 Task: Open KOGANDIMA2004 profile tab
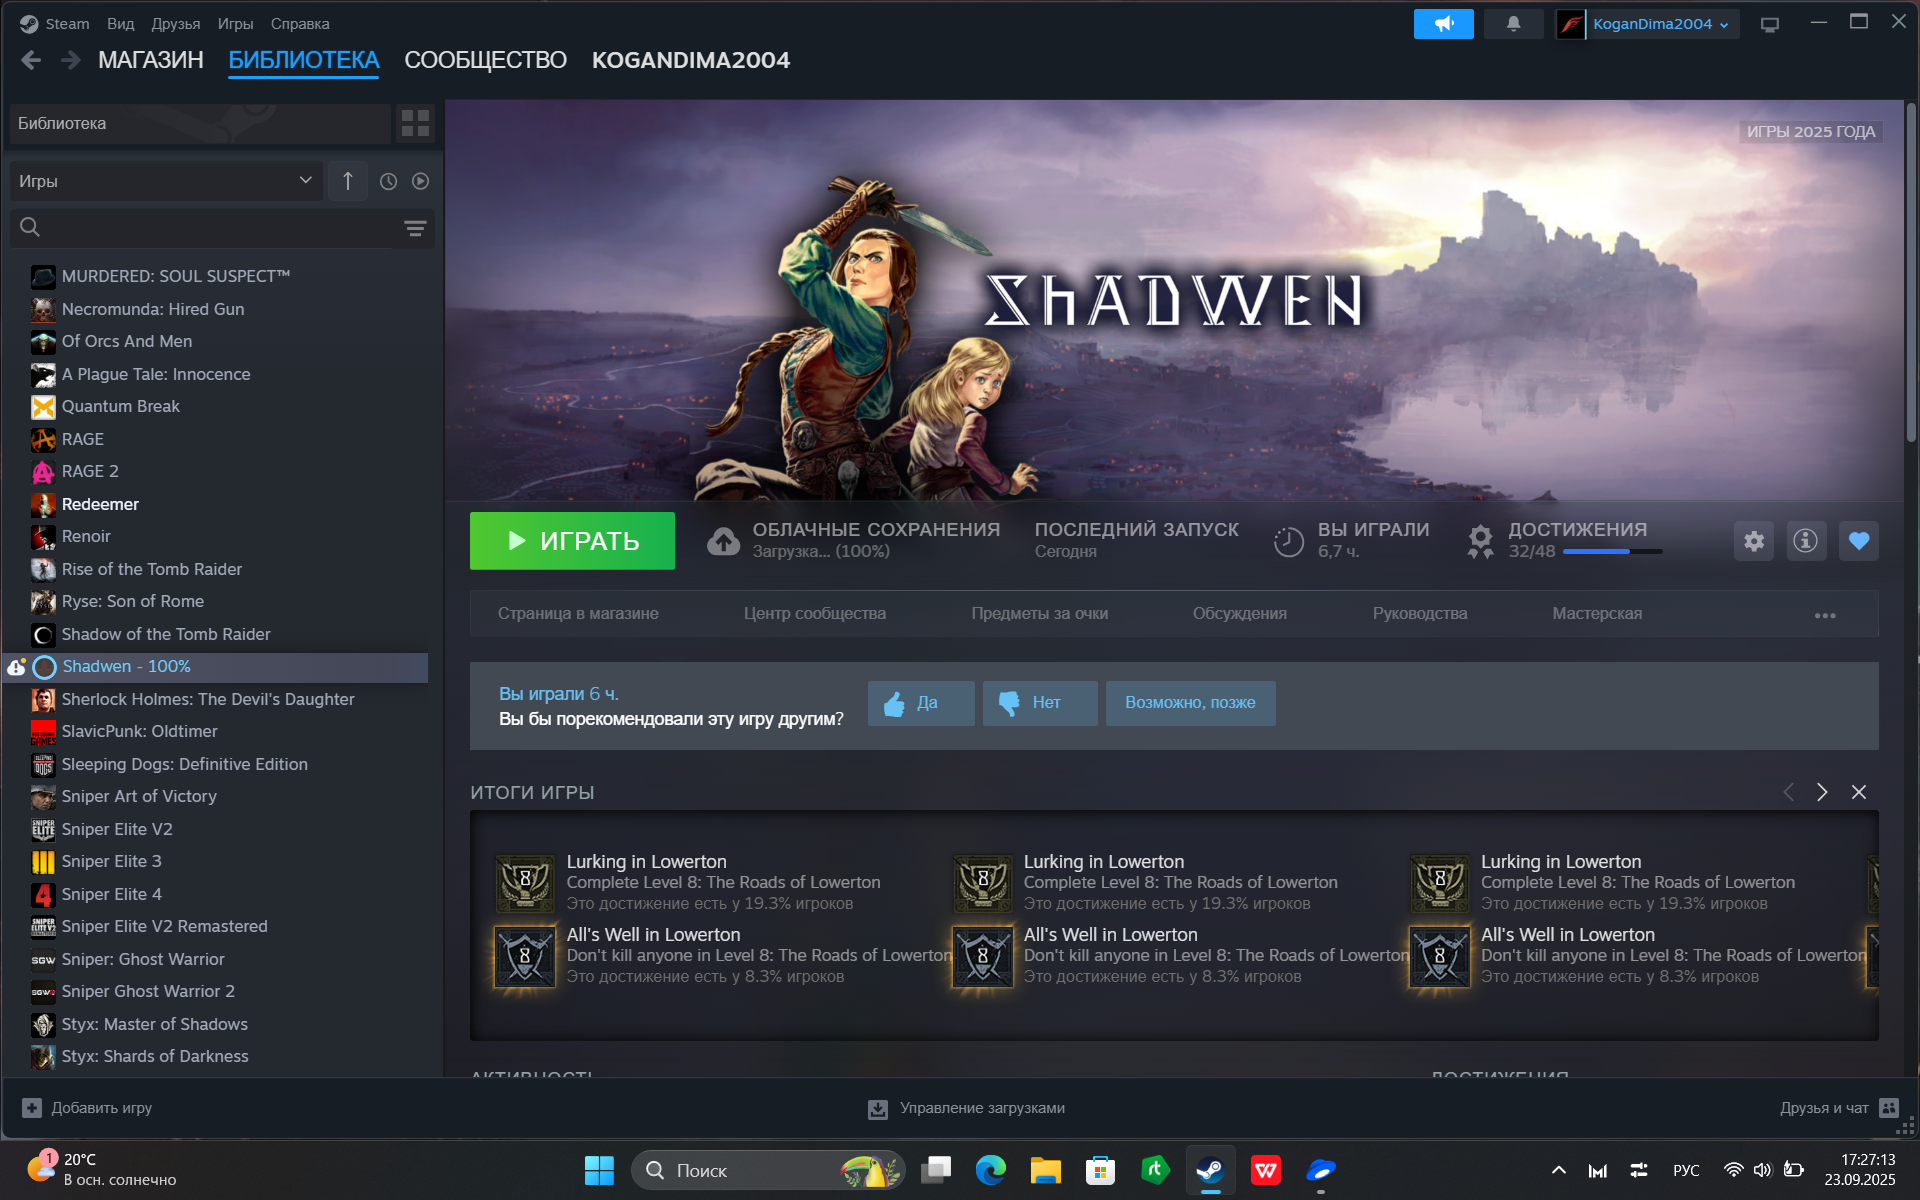pos(691,60)
